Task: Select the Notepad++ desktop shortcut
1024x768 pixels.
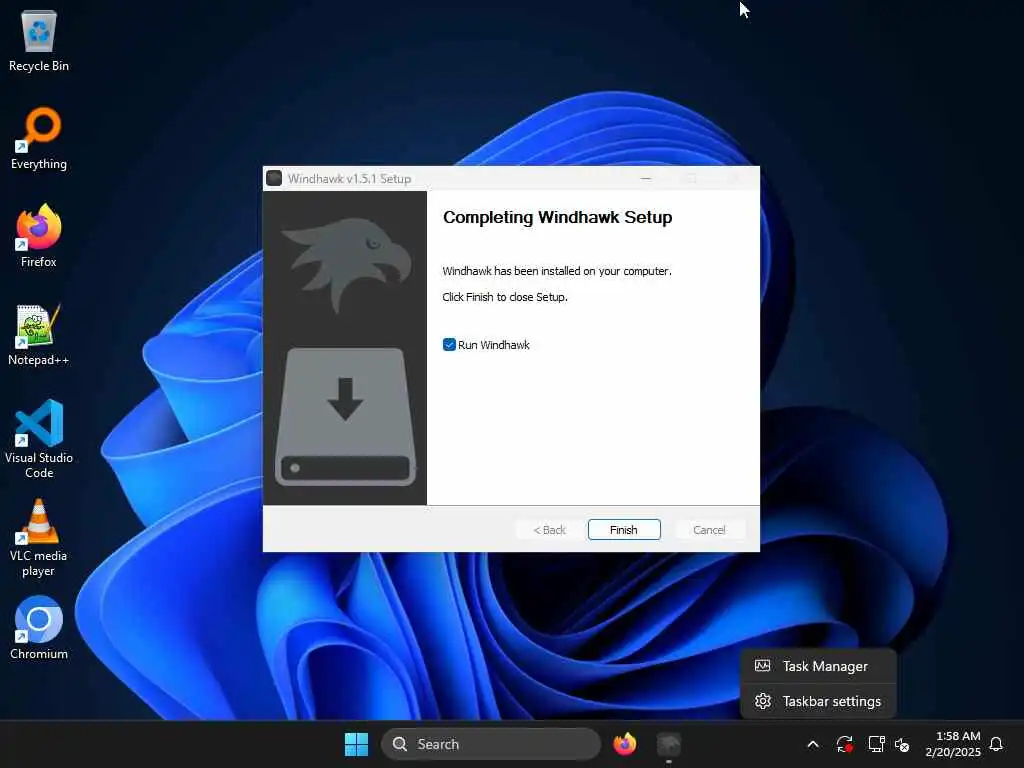Action: click(39, 334)
